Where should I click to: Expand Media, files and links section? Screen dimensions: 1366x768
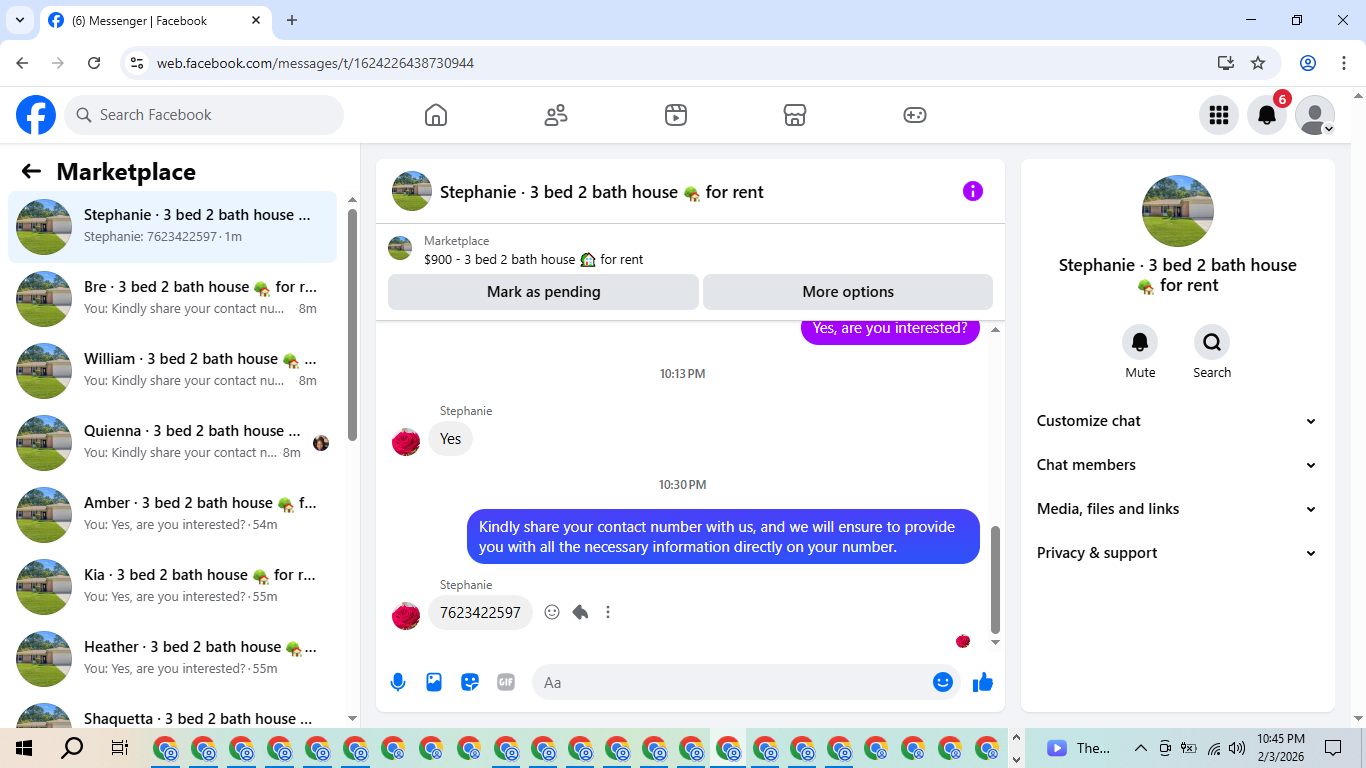(x=1177, y=509)
